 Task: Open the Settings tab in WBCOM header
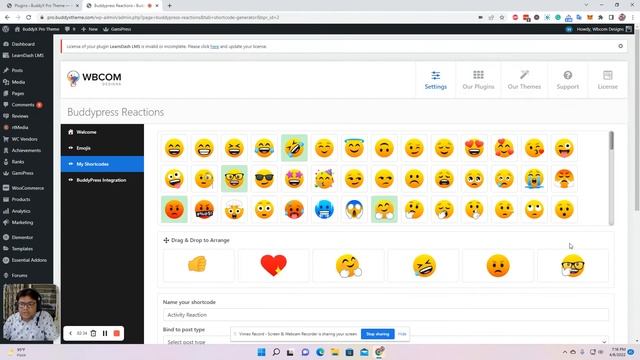point(436,80)
